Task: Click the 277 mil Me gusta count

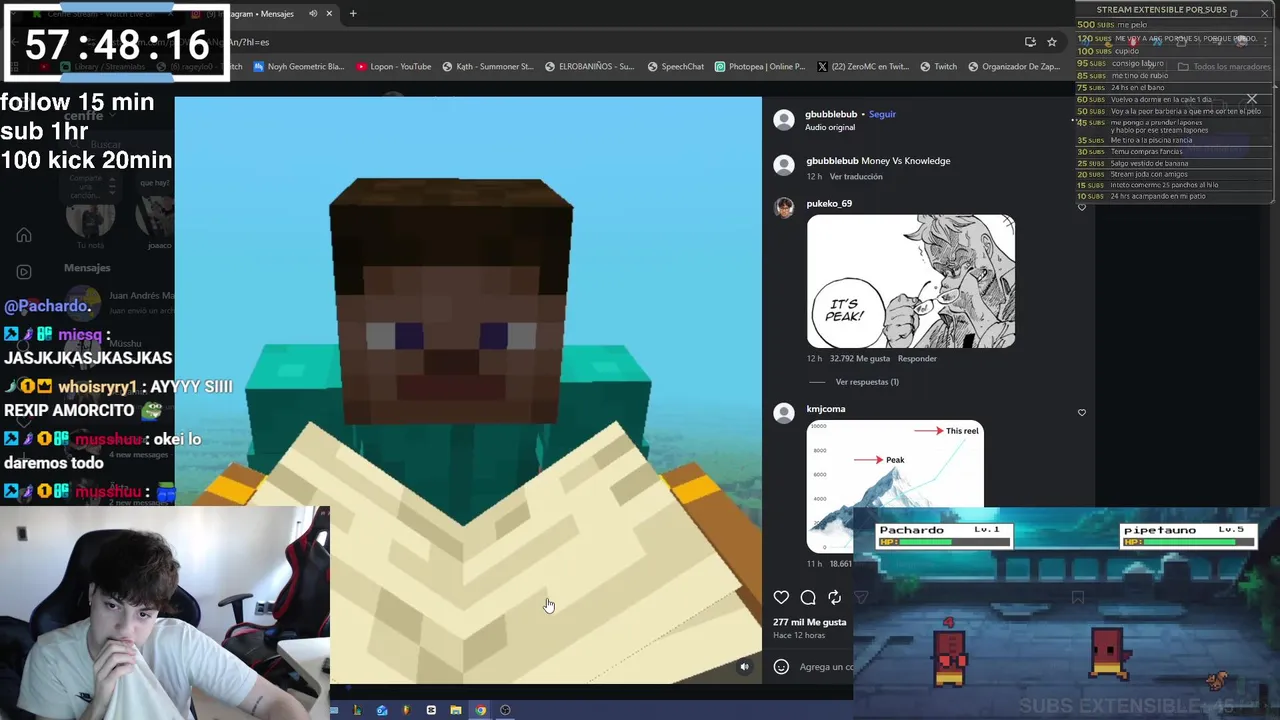Action: point(810,622)
